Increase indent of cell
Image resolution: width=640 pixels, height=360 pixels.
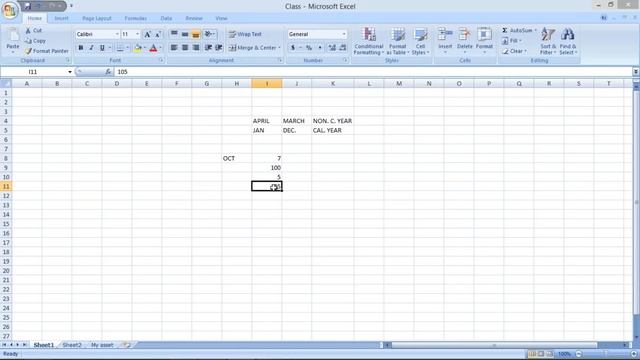click(x=219, y=48)
